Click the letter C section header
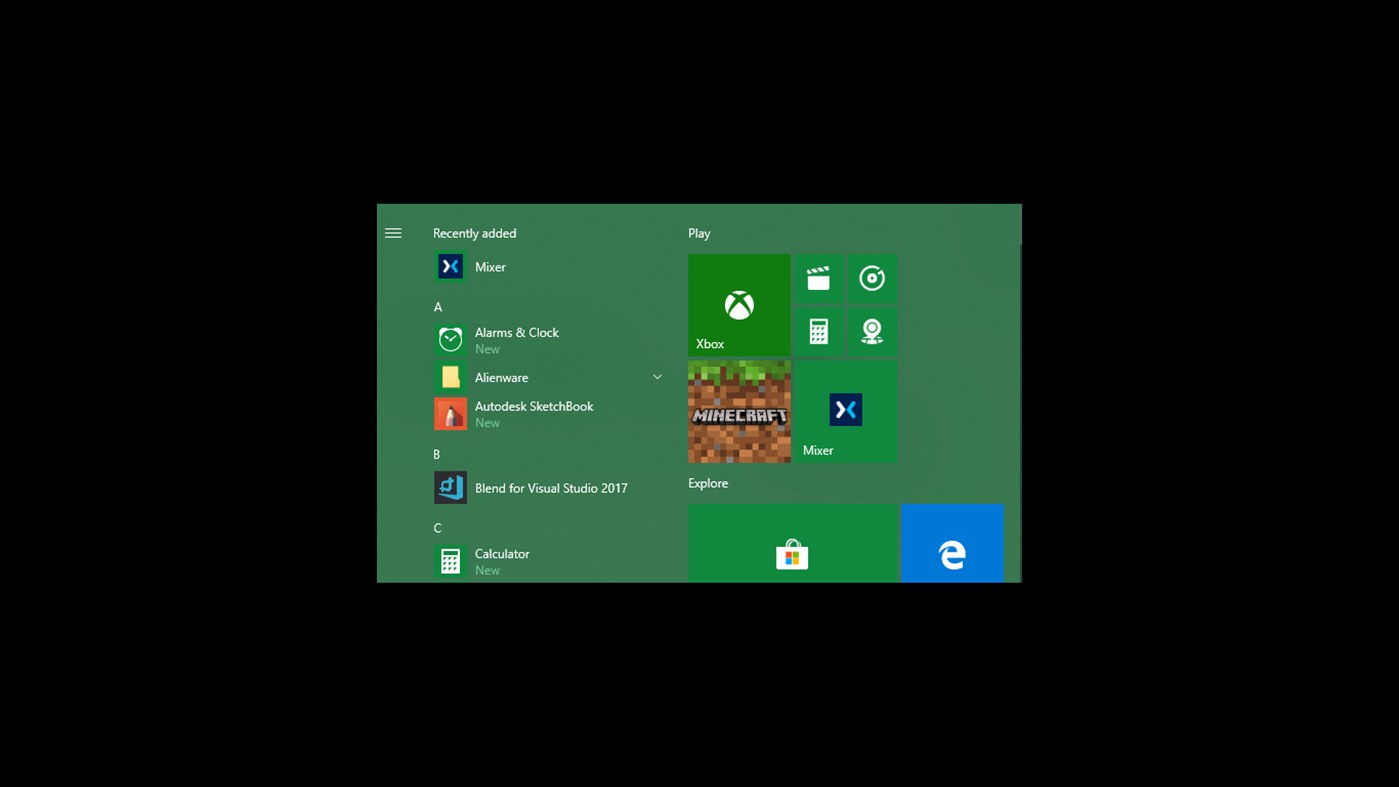 coord(437,528)
